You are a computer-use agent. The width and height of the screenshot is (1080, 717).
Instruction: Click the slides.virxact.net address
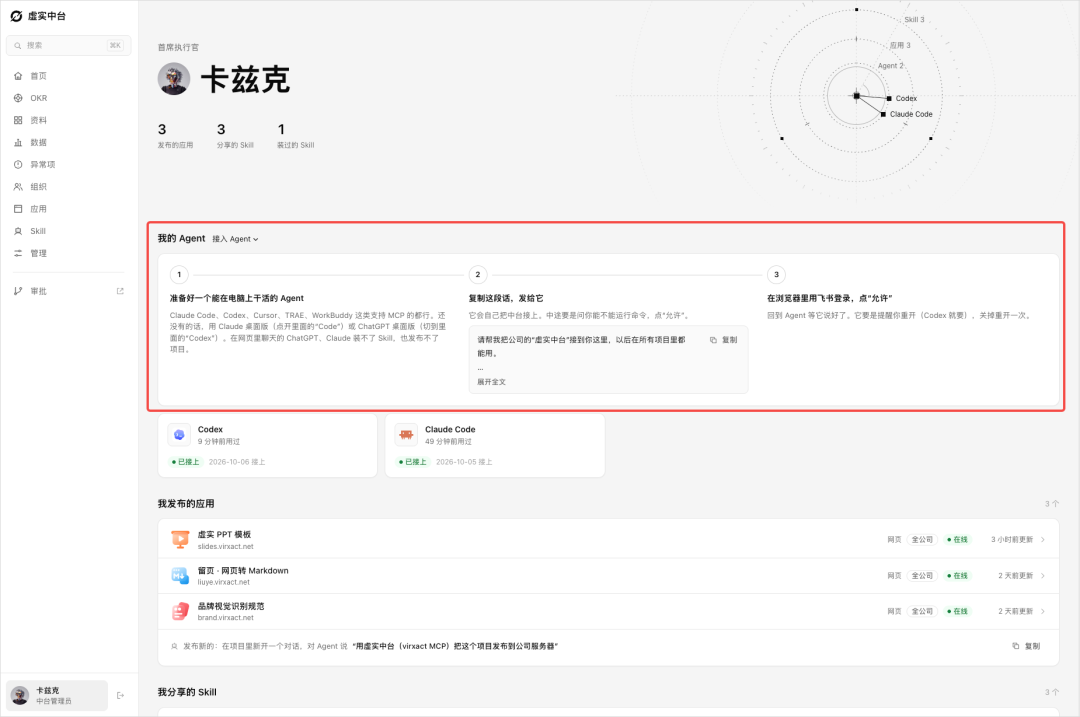(225, 546)
